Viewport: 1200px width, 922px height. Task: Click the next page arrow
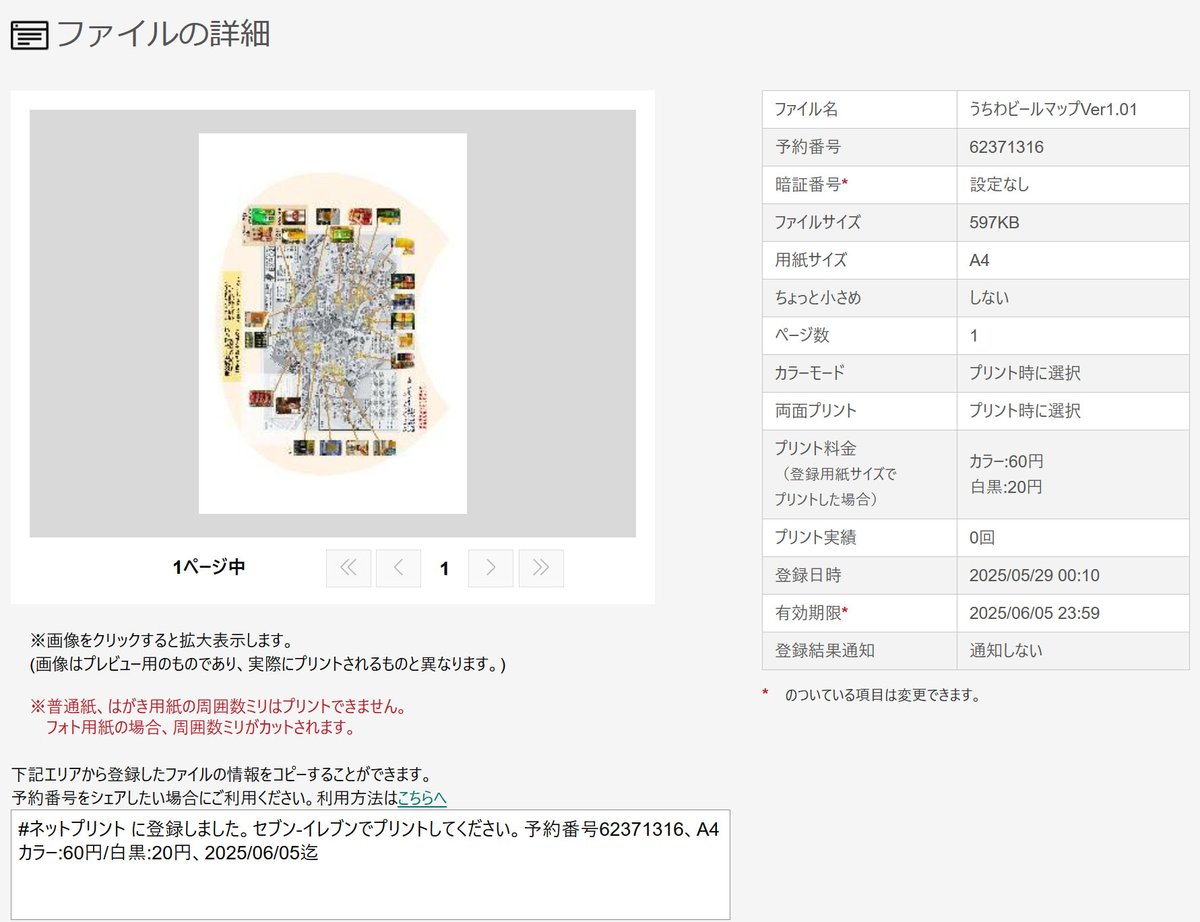(x=490, y=567)
